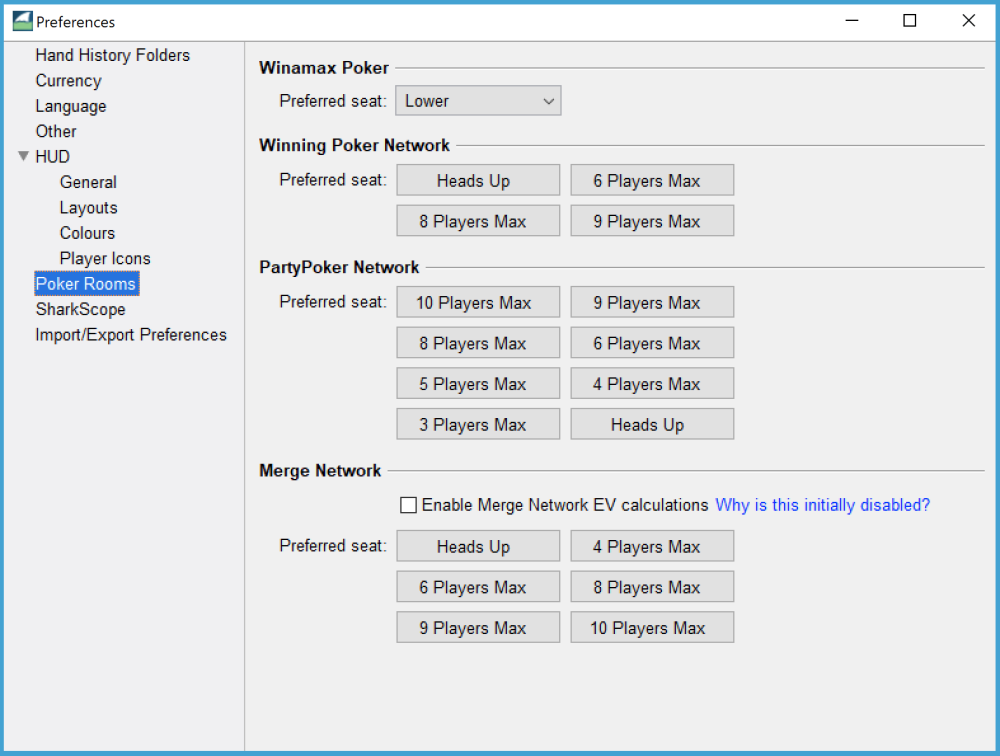The height and width of the screenshot is (756, 1000).
Task: Select Currency in the sidebar
Action: pos(68,81)
